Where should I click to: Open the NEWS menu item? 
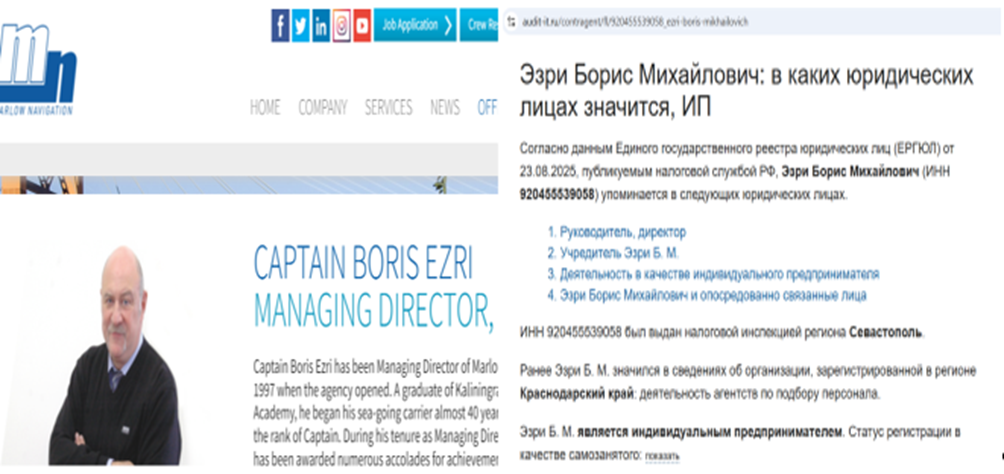click(445, 108)
